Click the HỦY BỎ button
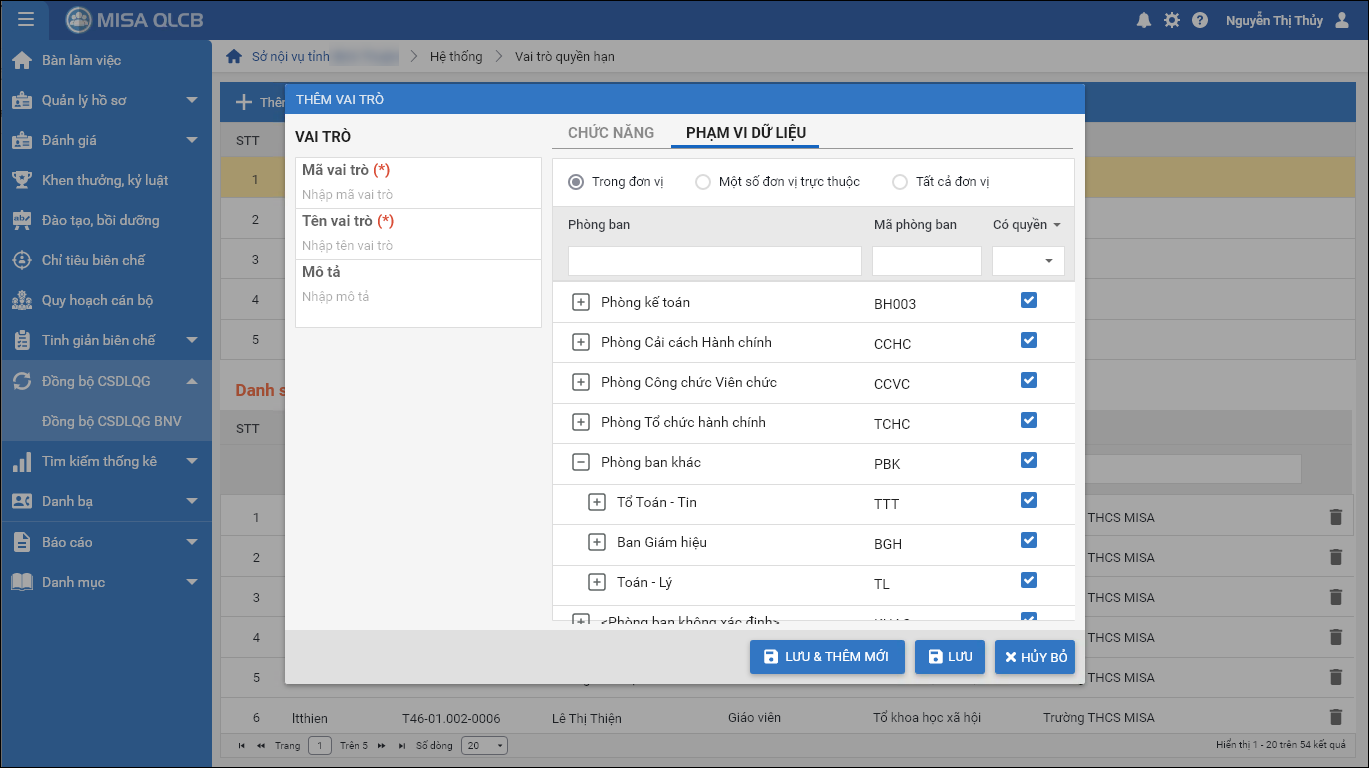 coord(1035,657)
